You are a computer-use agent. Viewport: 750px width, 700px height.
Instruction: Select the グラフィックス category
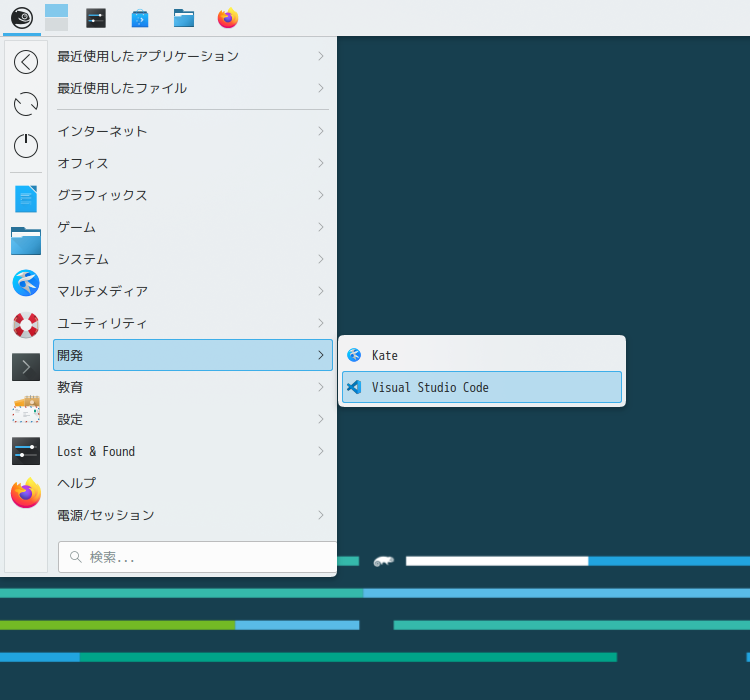(193, 195)
